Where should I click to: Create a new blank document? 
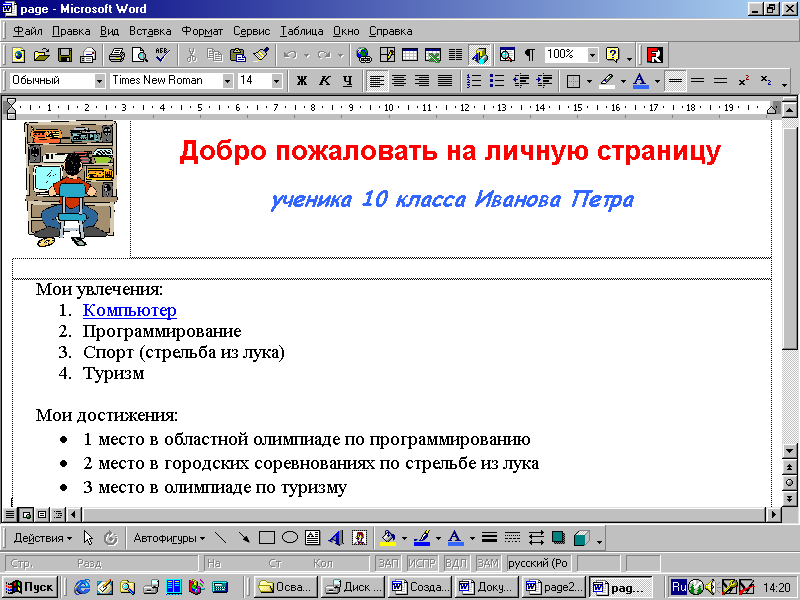point(19,55)
